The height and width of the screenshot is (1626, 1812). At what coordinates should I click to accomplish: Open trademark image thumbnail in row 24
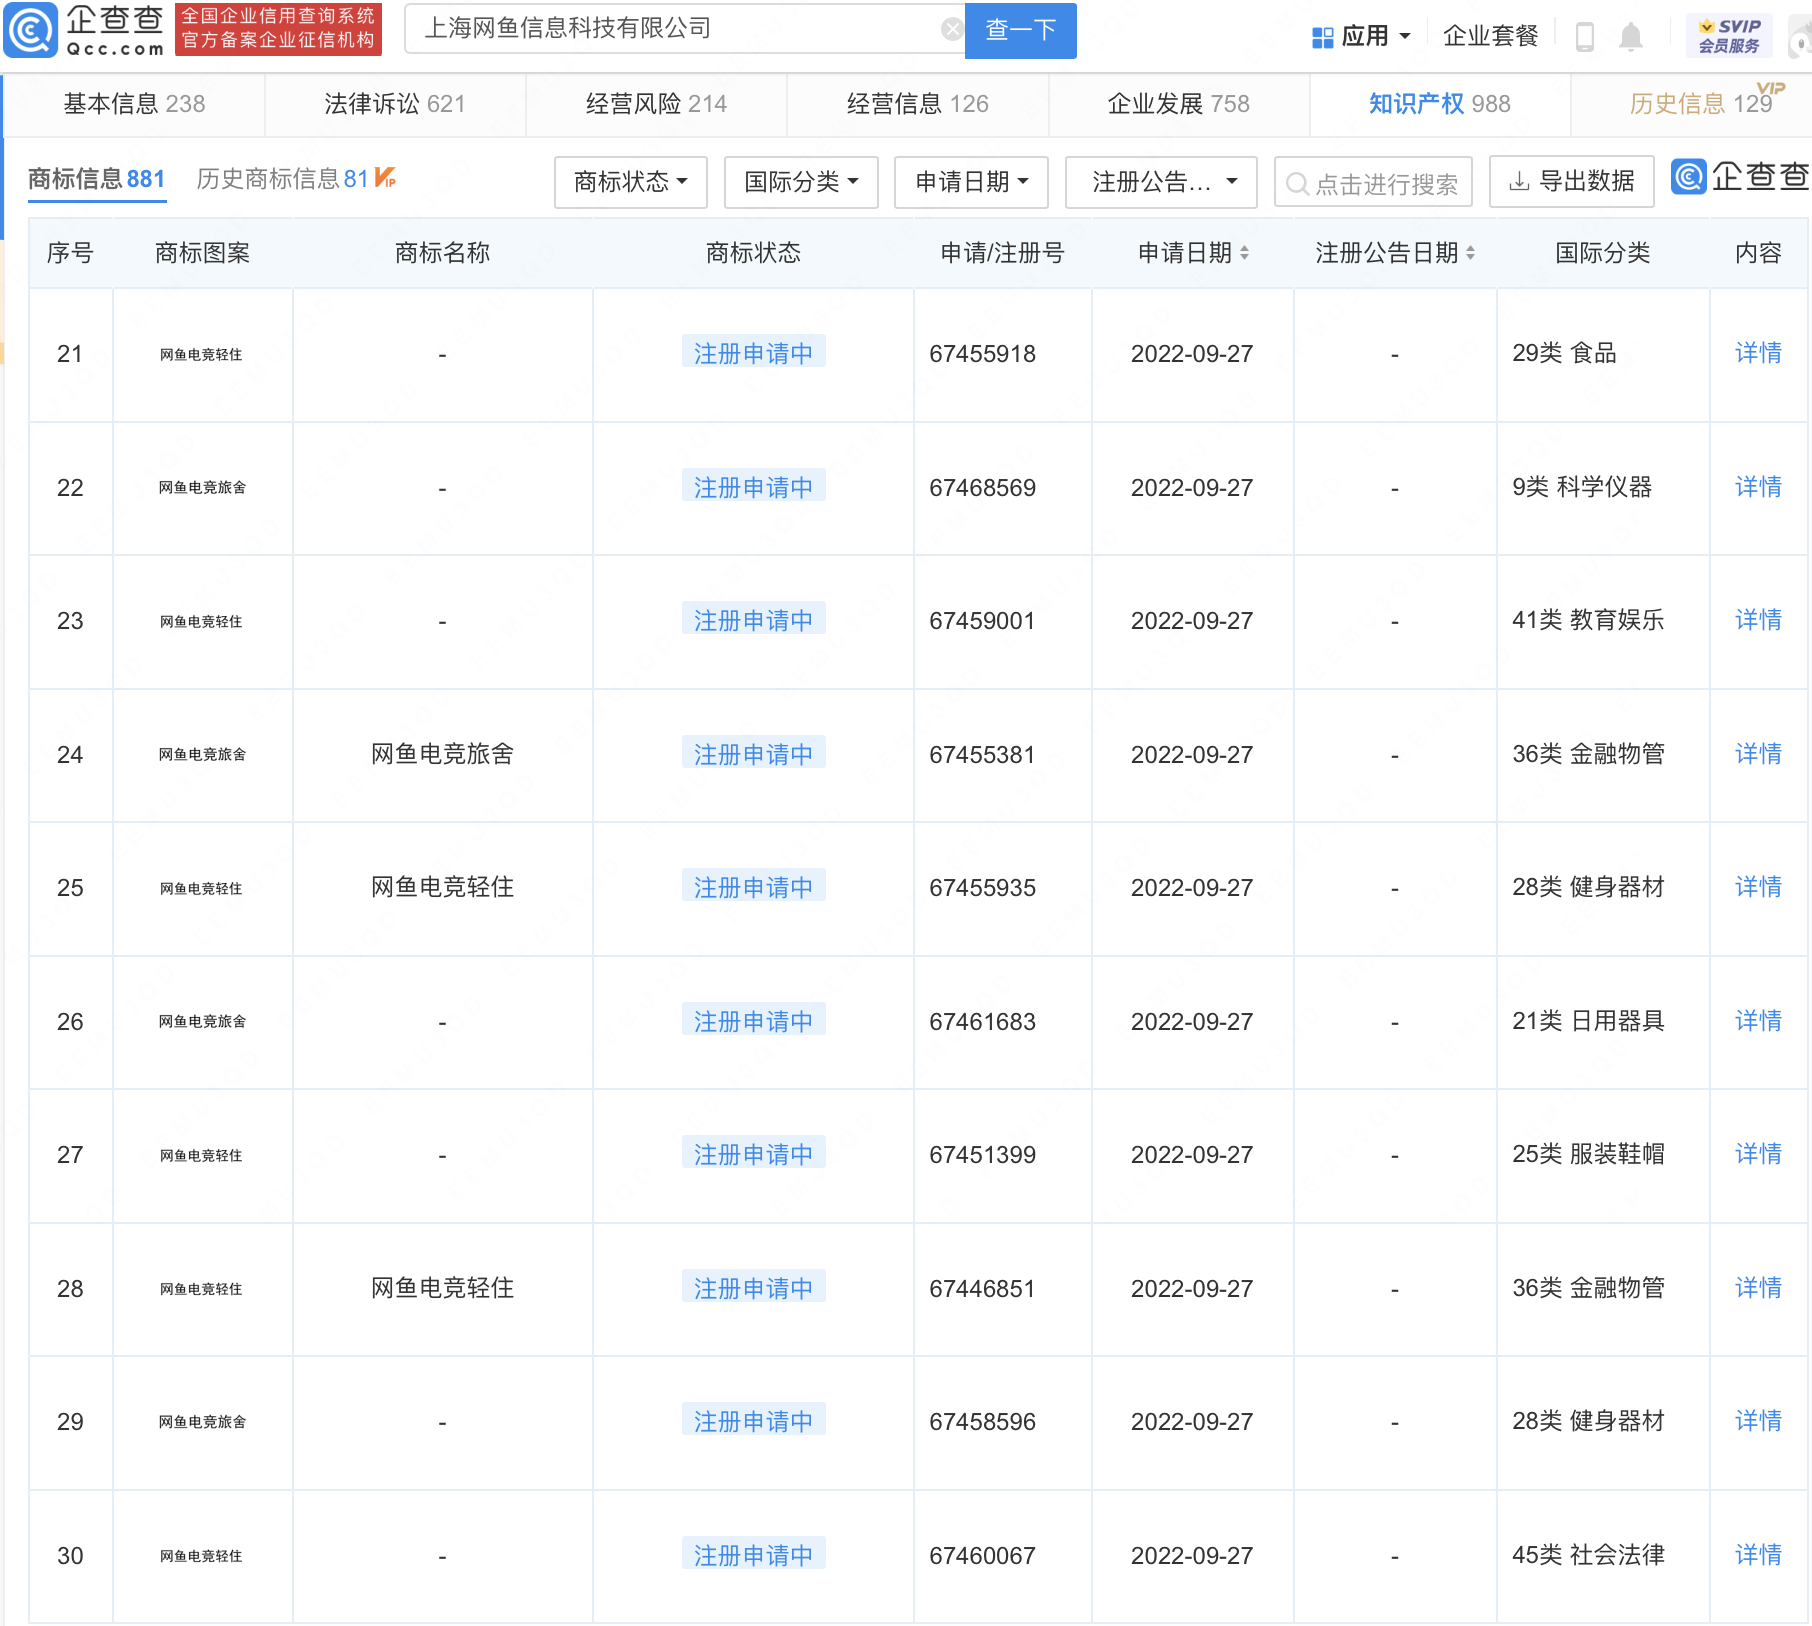pyautogui.click(x=202, y=755)
